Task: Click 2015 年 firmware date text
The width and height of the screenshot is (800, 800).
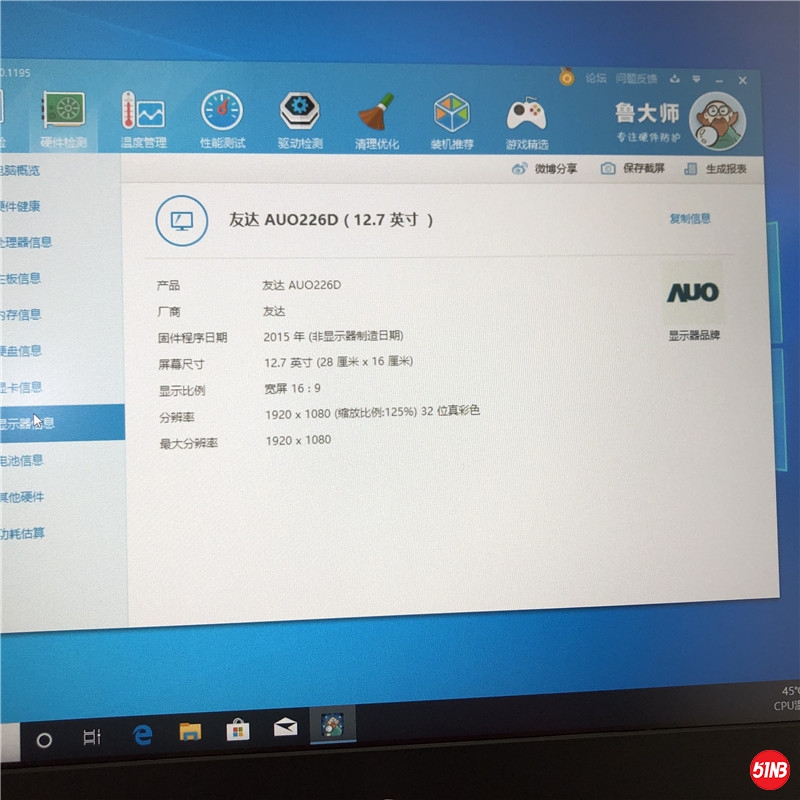Action: pos(333,336)
